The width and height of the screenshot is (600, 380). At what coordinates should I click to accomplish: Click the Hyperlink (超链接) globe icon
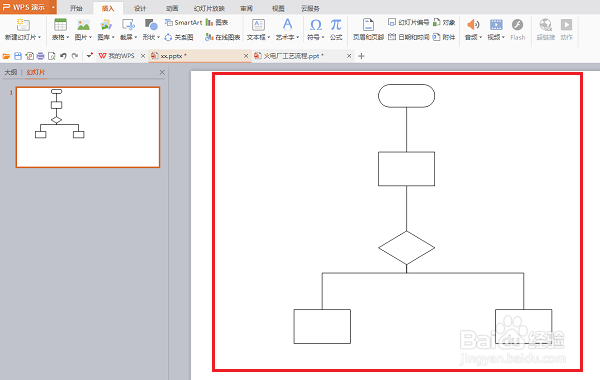[545, 25]
